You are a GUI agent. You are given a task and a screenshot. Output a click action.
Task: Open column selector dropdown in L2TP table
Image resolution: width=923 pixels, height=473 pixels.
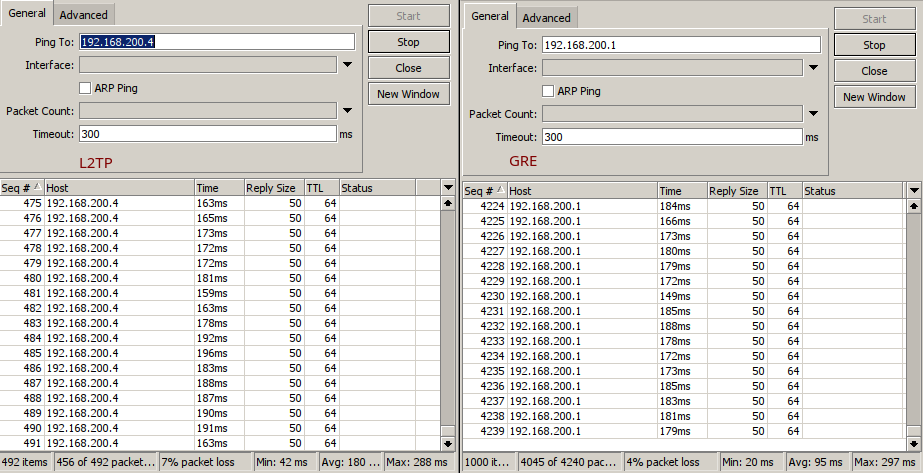[x=448, y=188]
